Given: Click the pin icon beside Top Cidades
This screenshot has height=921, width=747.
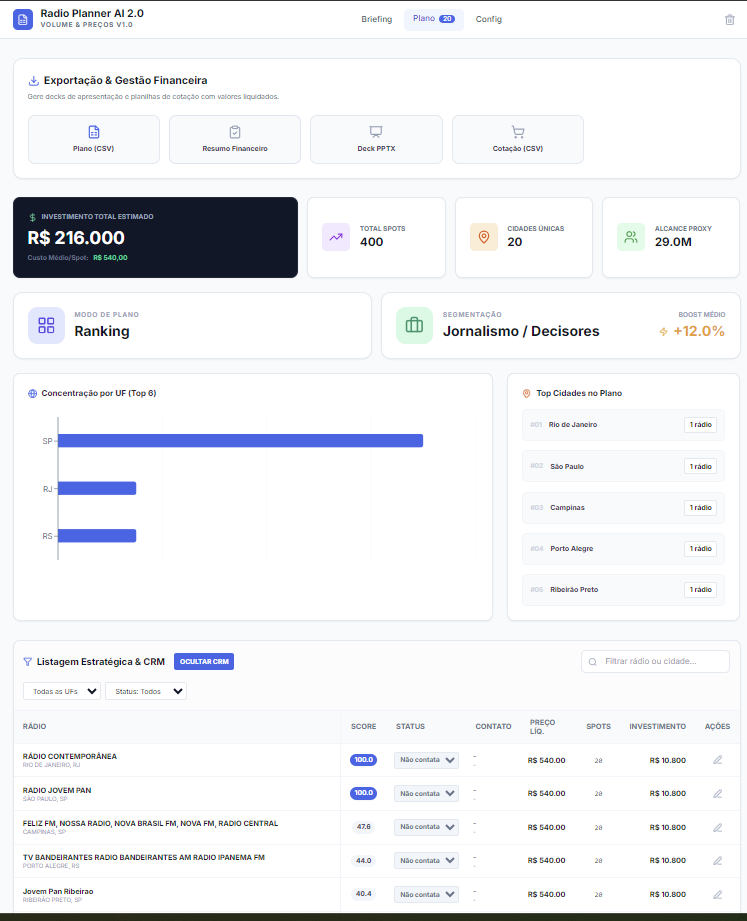Looking at the screenshot, I should [x=526, y=394].
